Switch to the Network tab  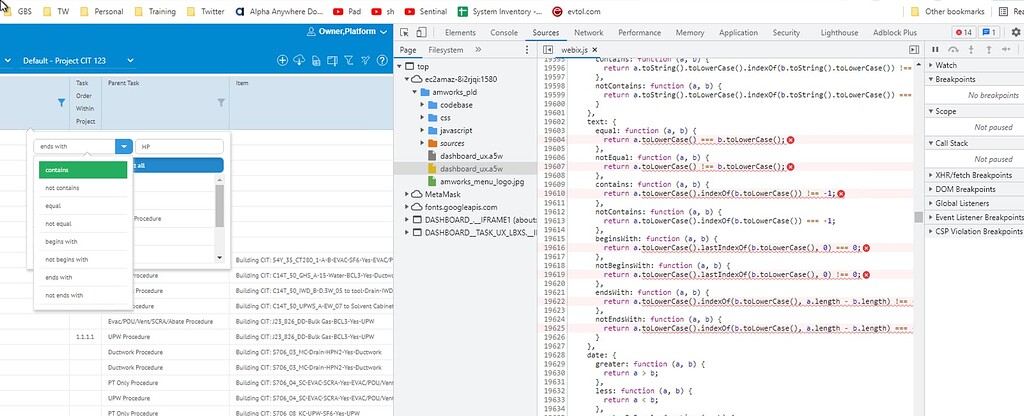point(588,32)
